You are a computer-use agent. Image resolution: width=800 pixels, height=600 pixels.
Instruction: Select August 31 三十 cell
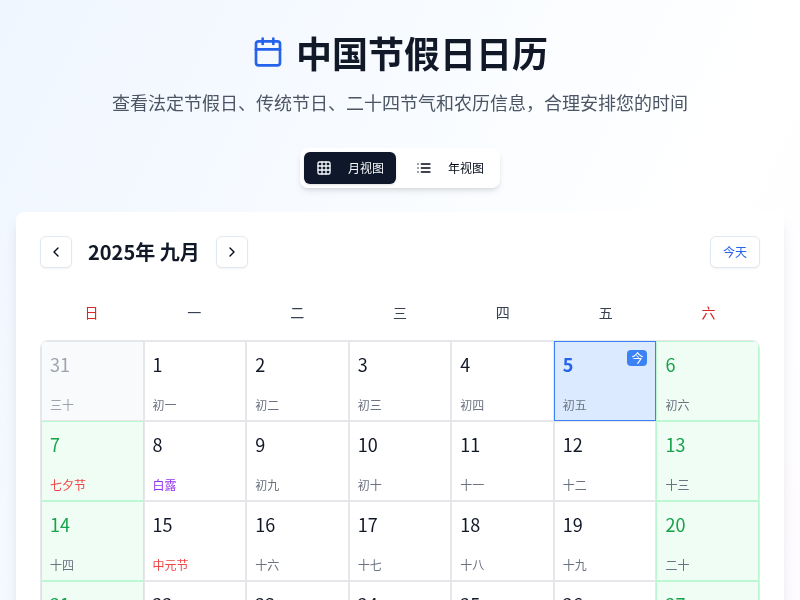92,381
